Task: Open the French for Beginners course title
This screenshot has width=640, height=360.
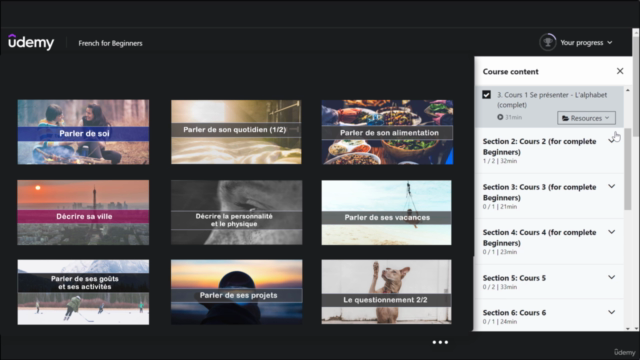Action: (110, 43)
